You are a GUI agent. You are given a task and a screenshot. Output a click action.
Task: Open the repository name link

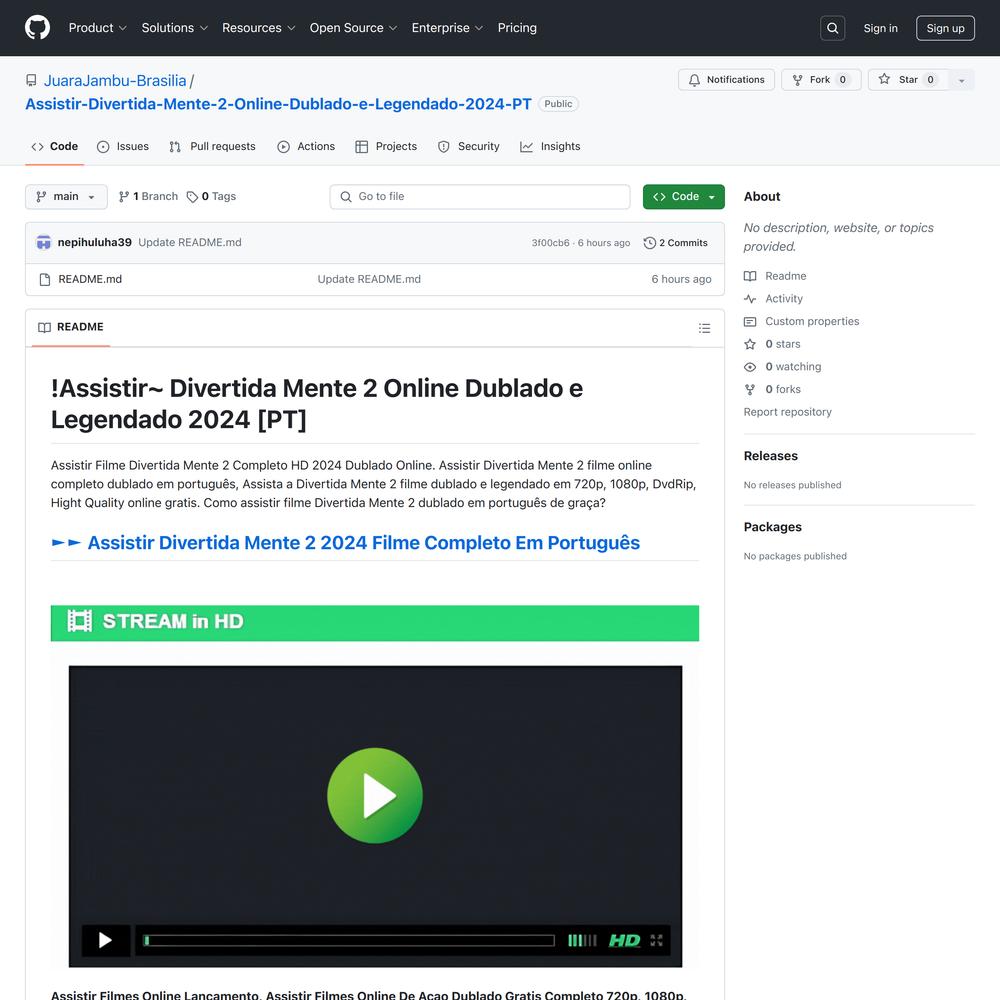click(x=278, y=104)
